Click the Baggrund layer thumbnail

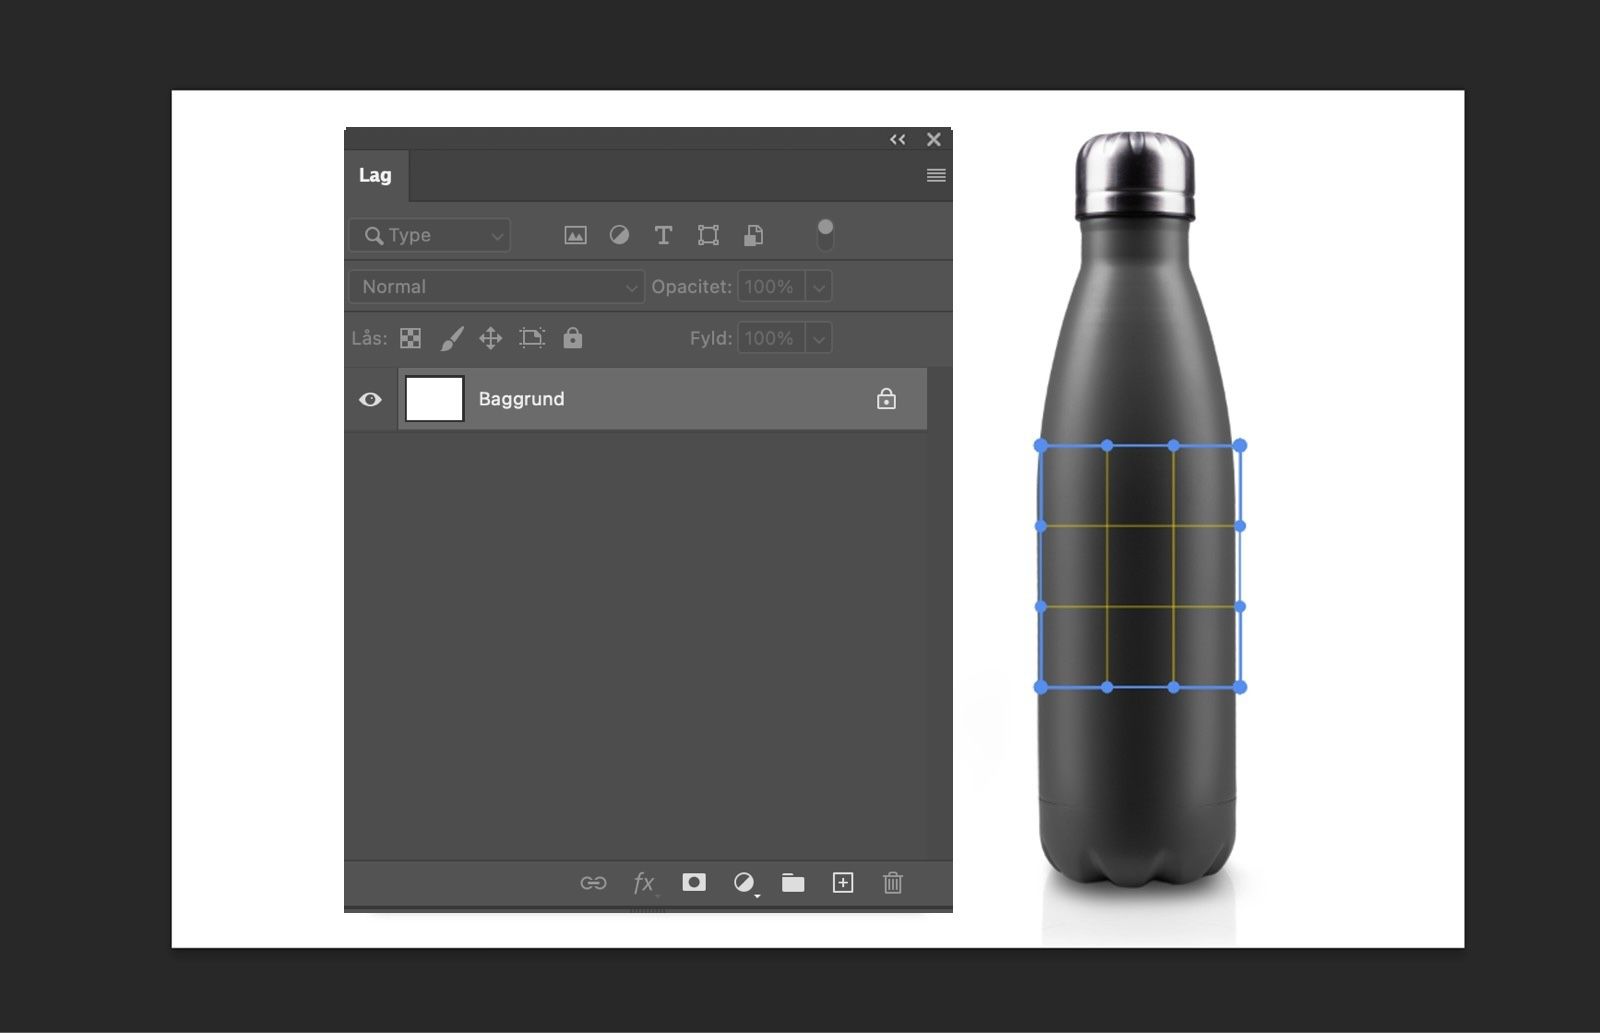433,398
